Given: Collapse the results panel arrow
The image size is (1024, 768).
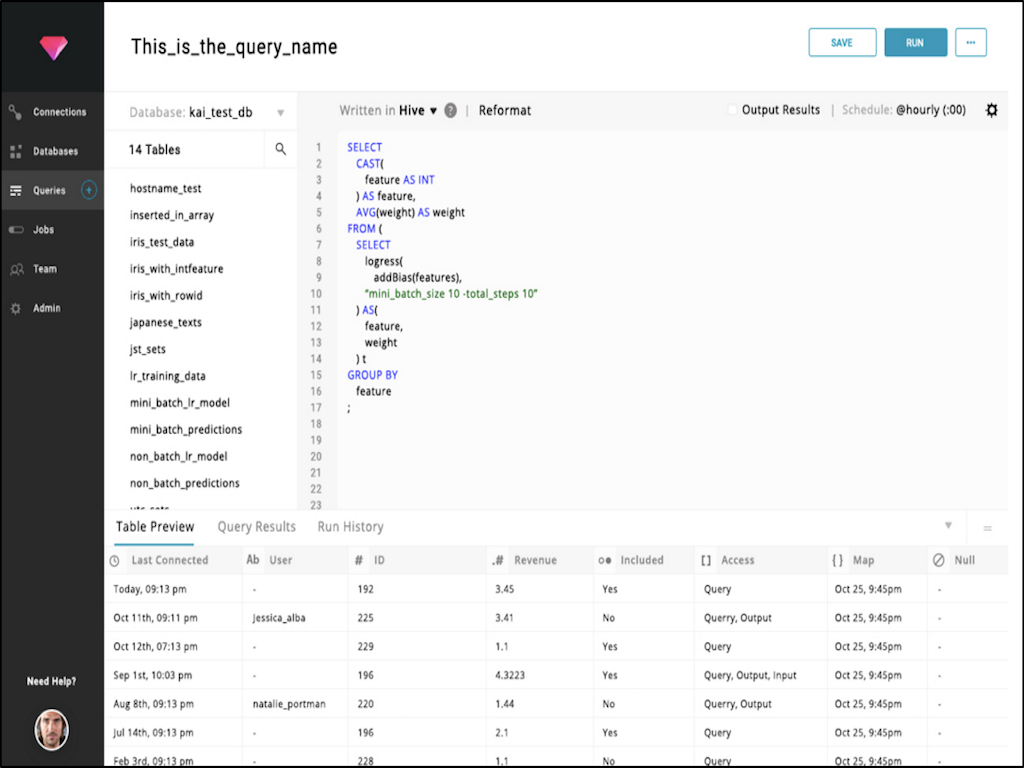Looking at the screenshot, I should pos(948,525).
